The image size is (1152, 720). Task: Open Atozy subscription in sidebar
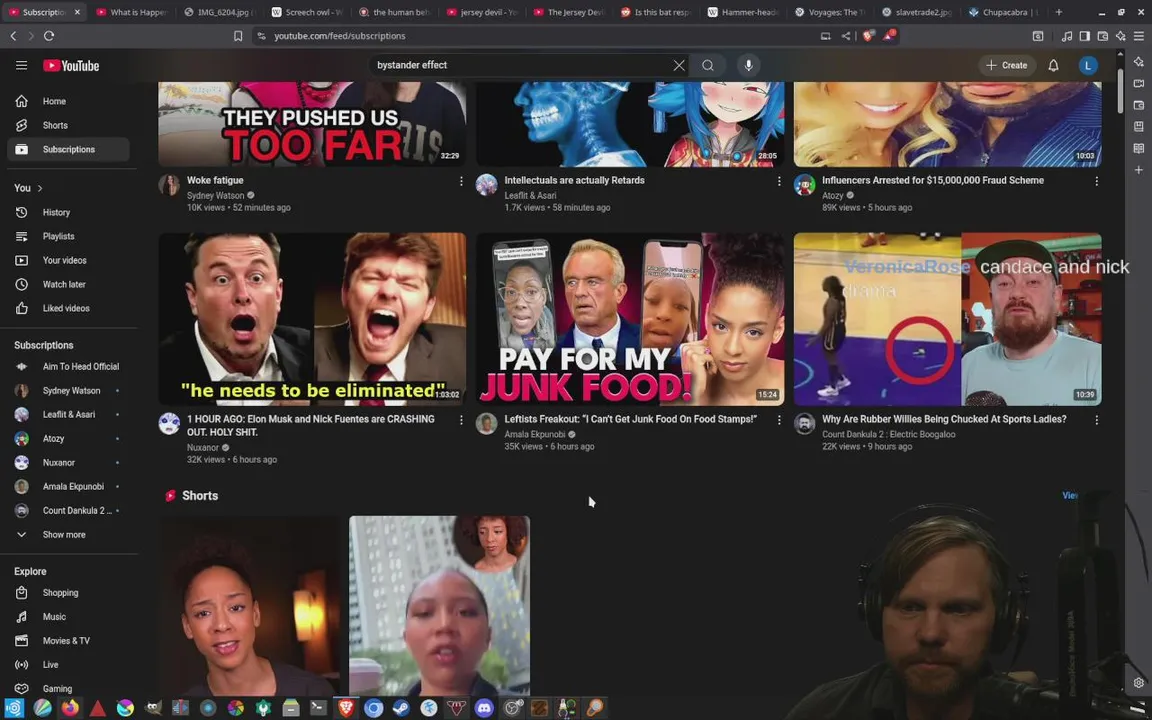tap(68, 439)
